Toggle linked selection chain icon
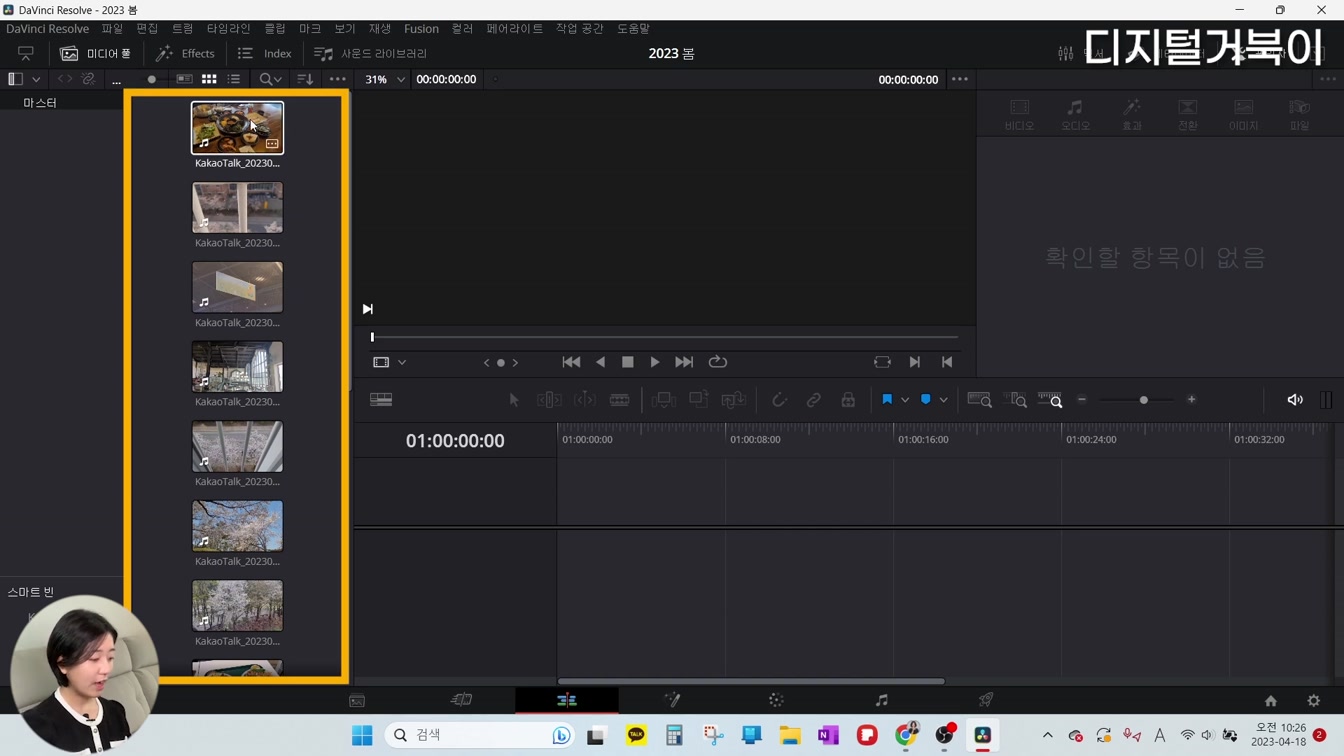The image size is (1344, 756). point(814,400)
